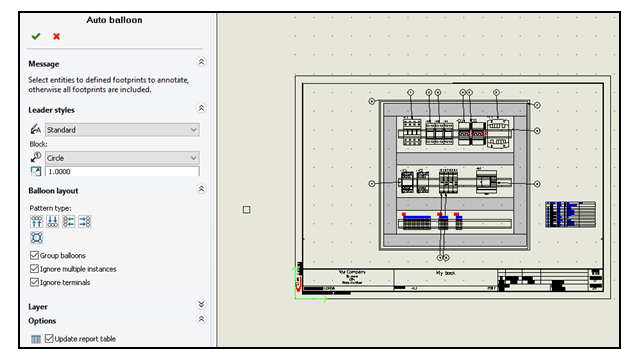Disable Update report table checkbox
640x360 pixels.
coord(49,338)
